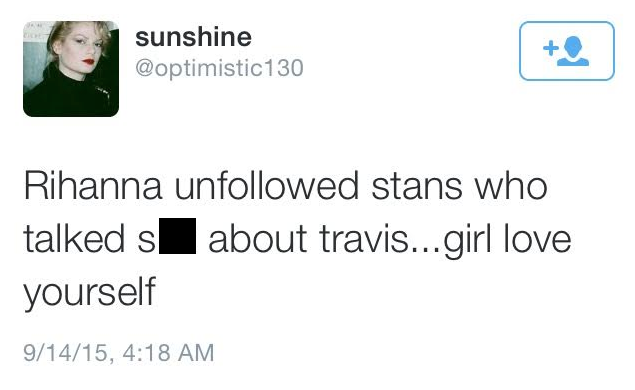Open the sunshine display name
This screenshot has height=390, width=635.
[193, 37]
